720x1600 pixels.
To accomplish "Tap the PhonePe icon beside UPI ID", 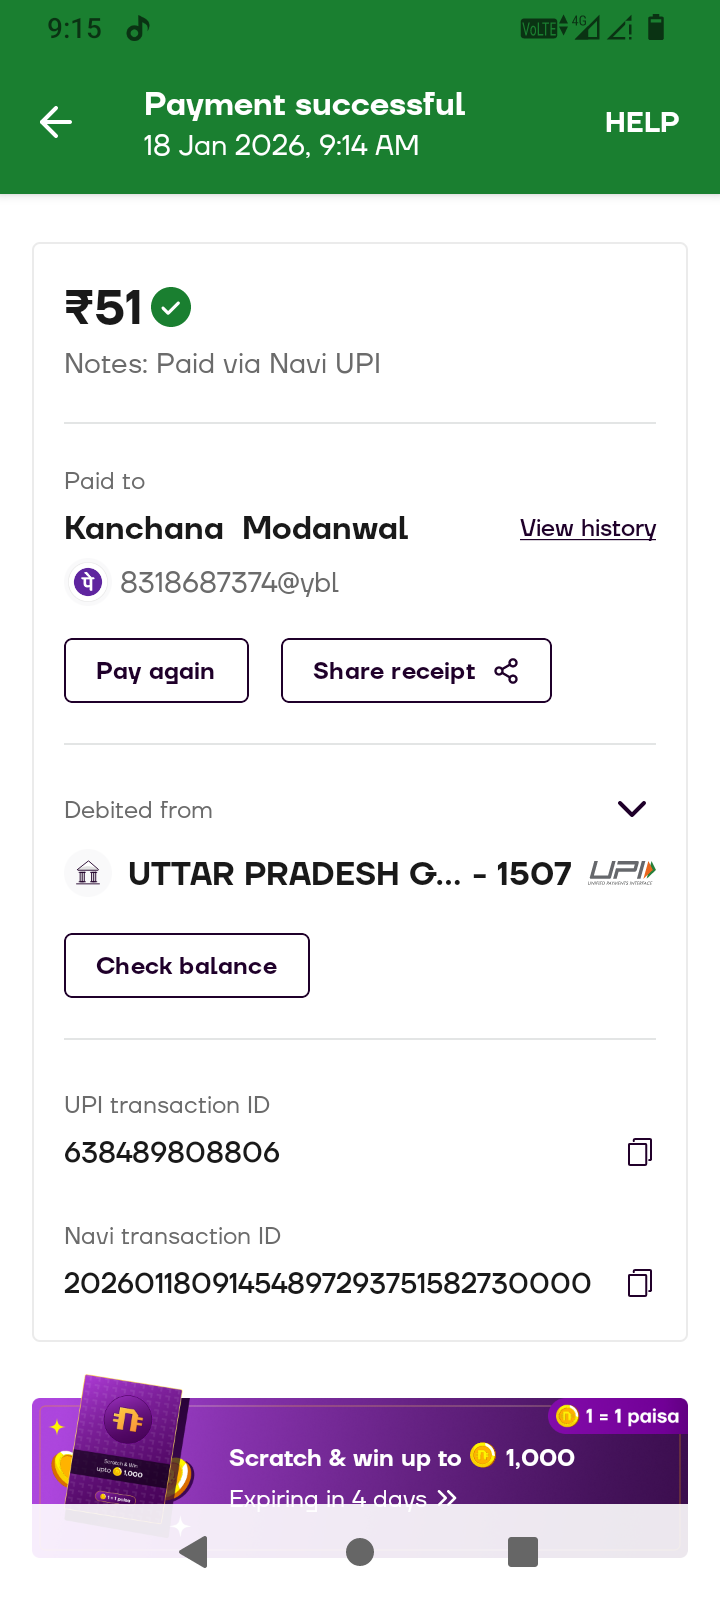I will point(88,581).
